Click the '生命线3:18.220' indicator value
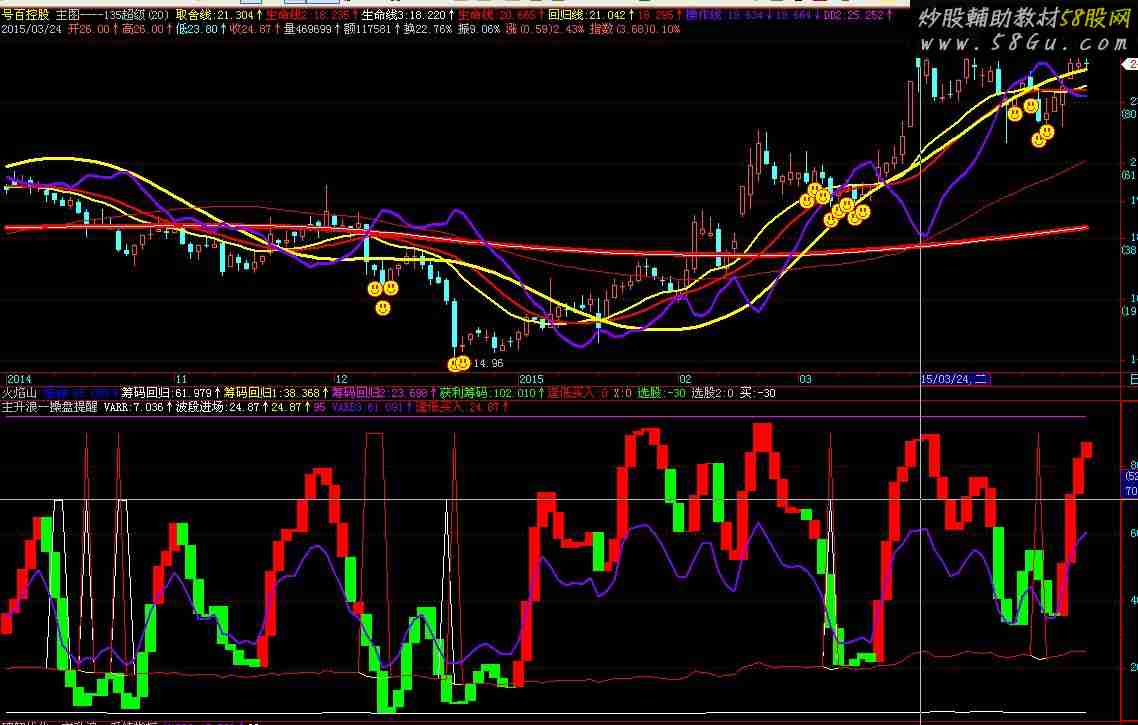1138x725 pixels. (x=404, y=15)
